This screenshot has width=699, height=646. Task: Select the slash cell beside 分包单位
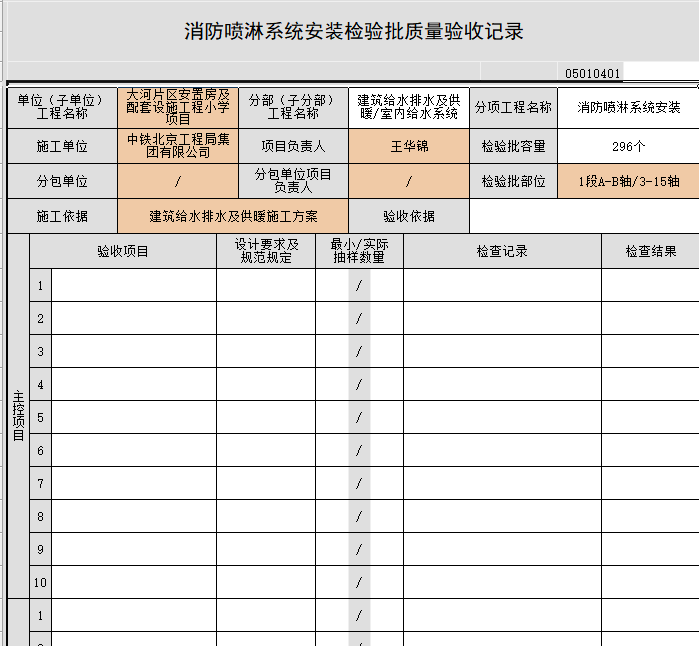(x=178, y=181)
